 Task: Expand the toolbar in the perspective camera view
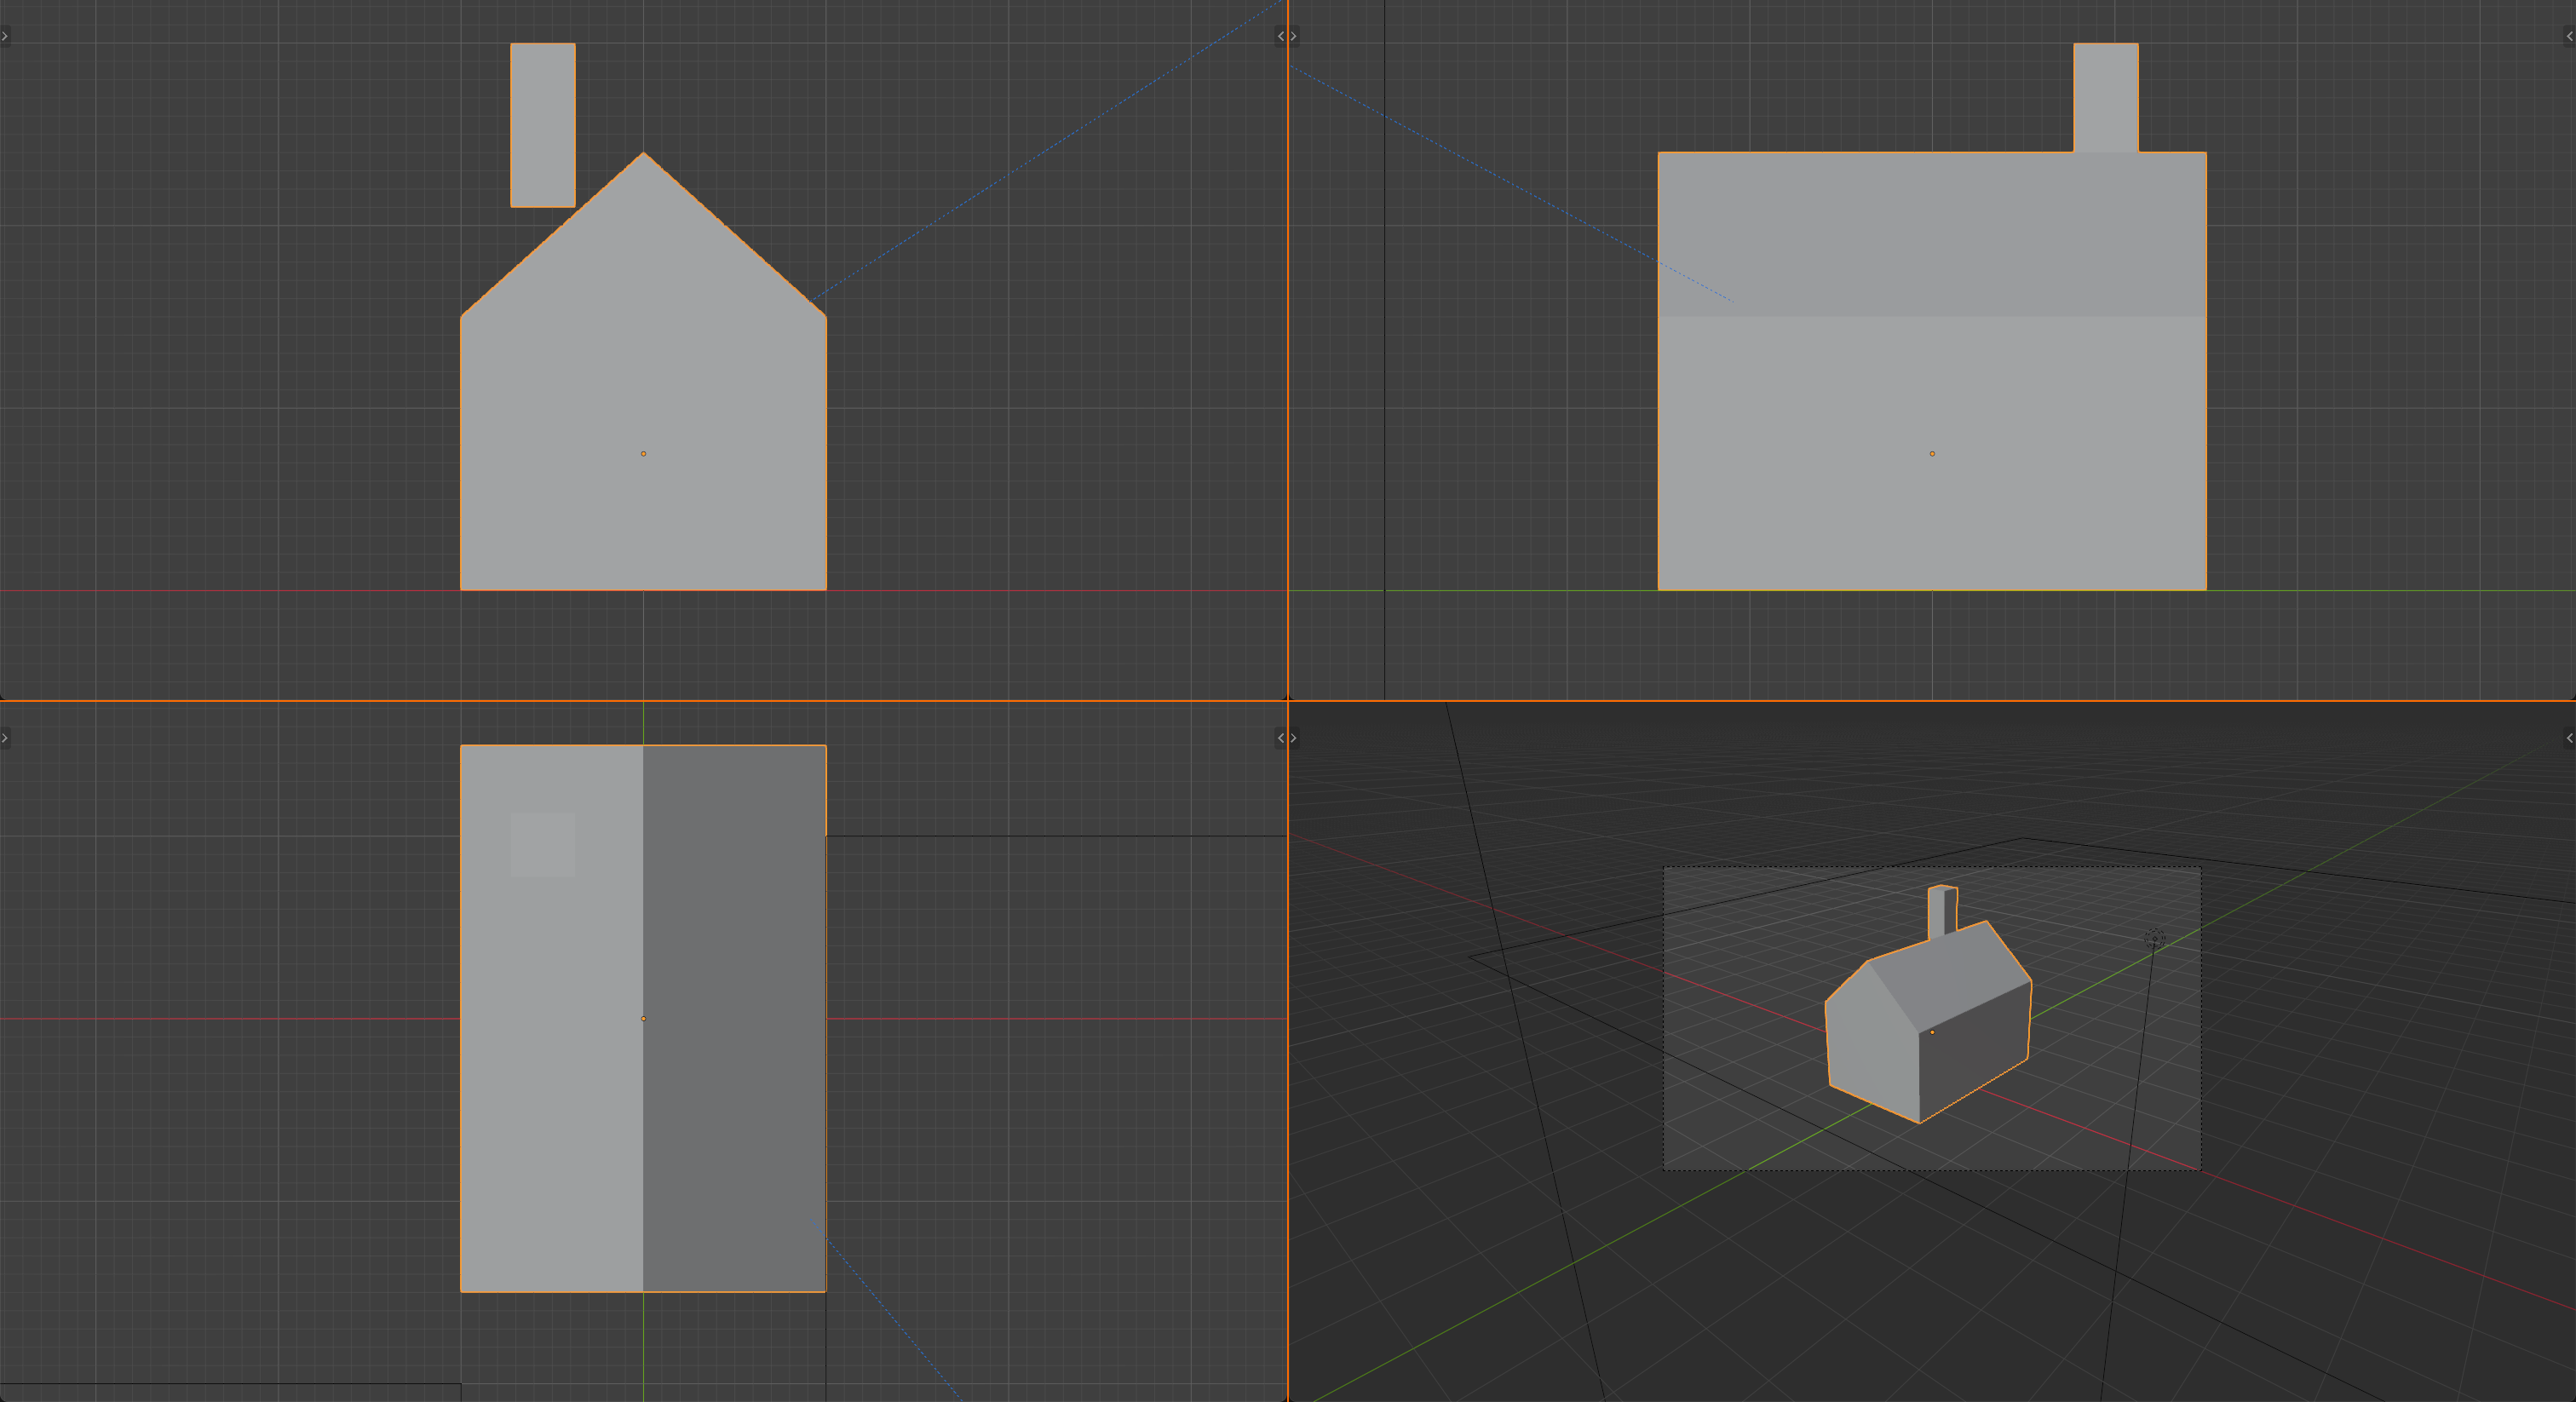point(1294,738)
